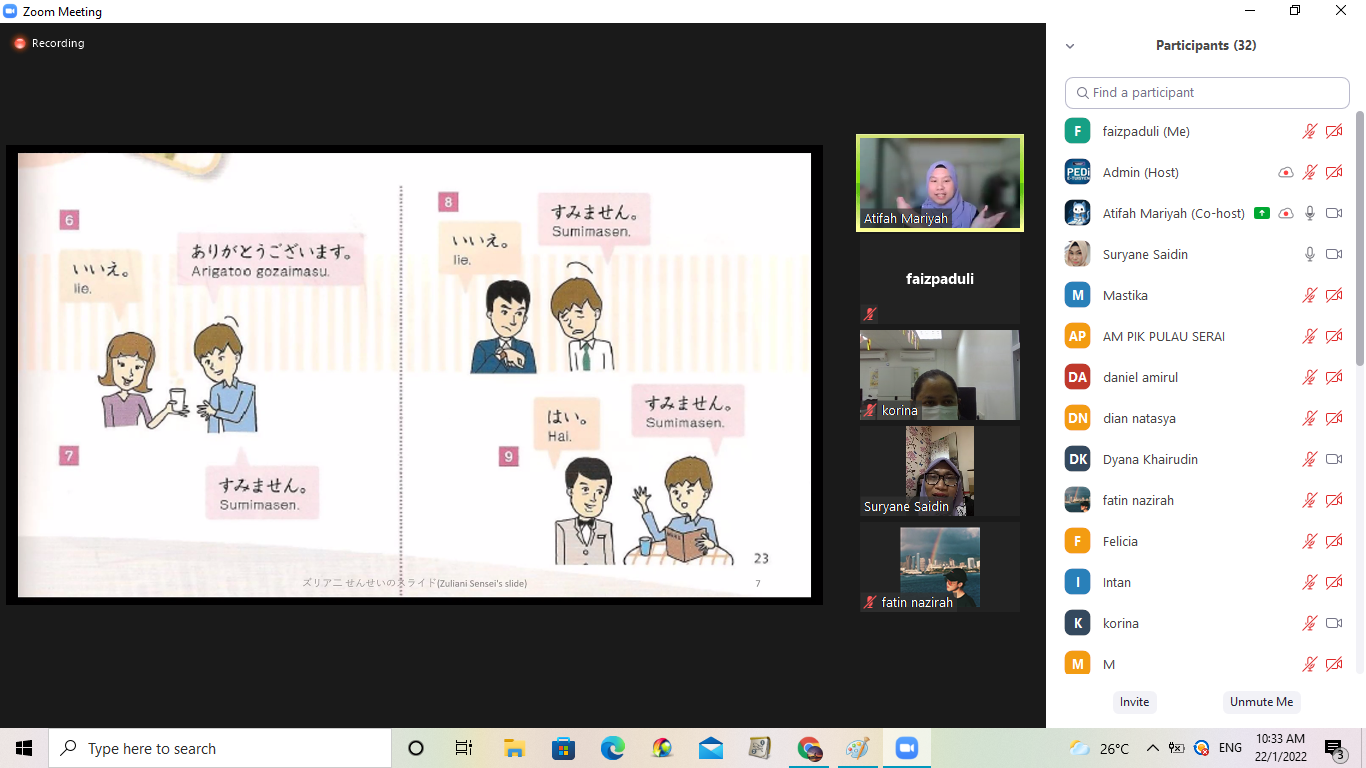Open Microsoft Edge from the taskbar
The width and height of the screenshot is (1366, 768).
[x=613, y=748]
